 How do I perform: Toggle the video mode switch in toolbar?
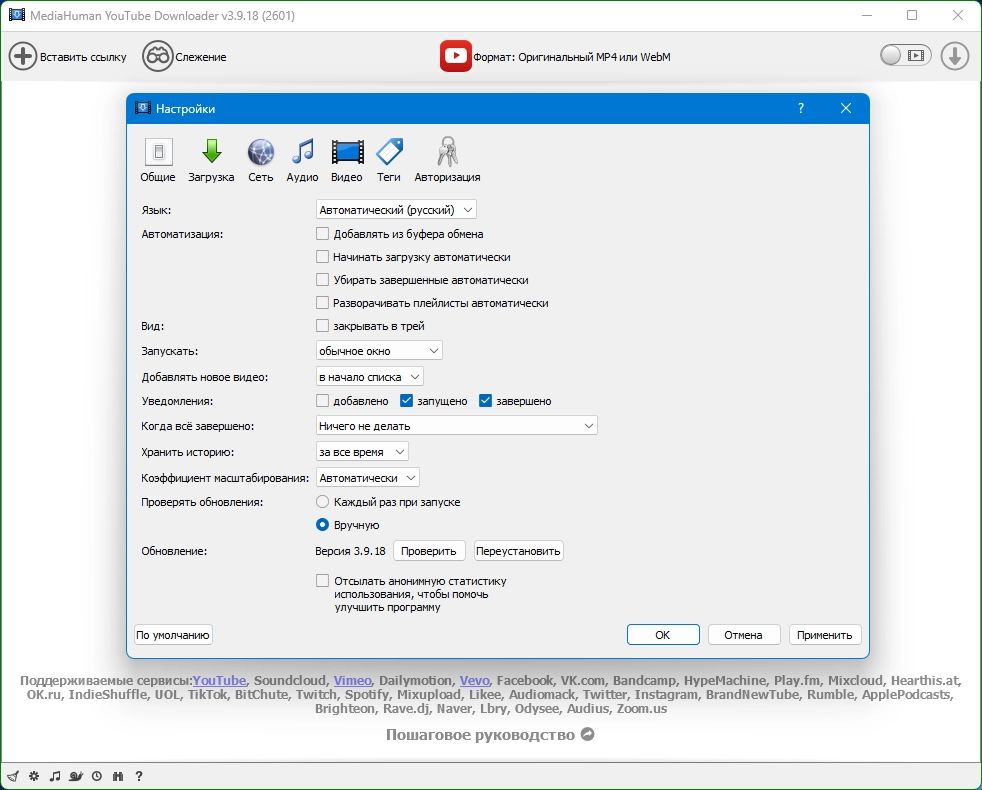coord(906,55)
